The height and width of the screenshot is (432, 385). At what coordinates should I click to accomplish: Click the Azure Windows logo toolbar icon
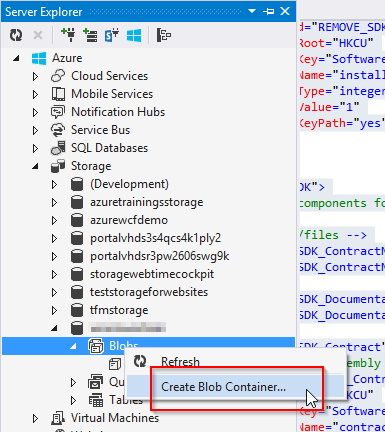[134, 35]
